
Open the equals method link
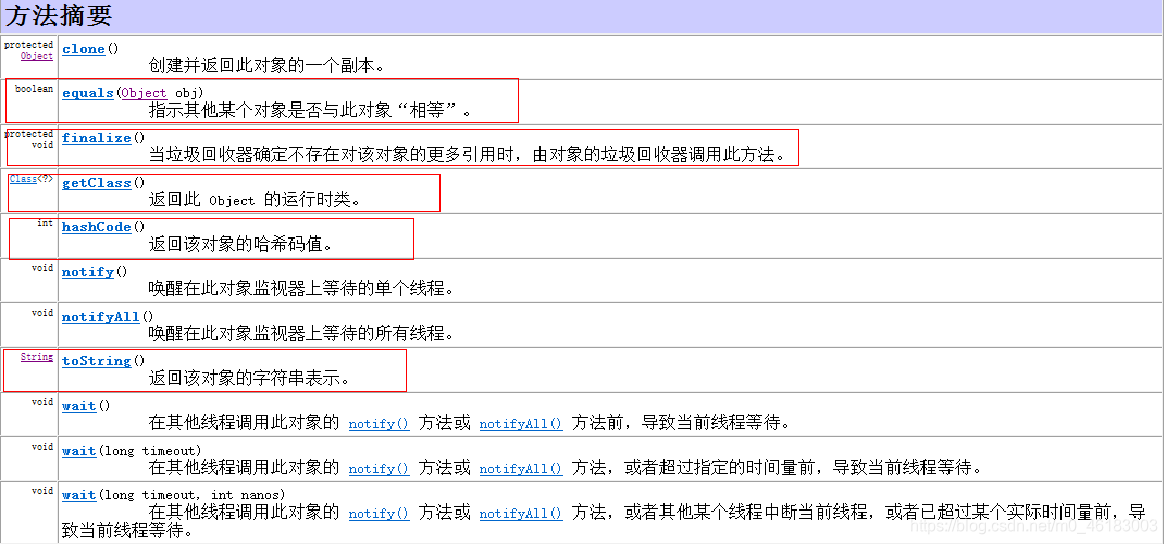(88, 93)
